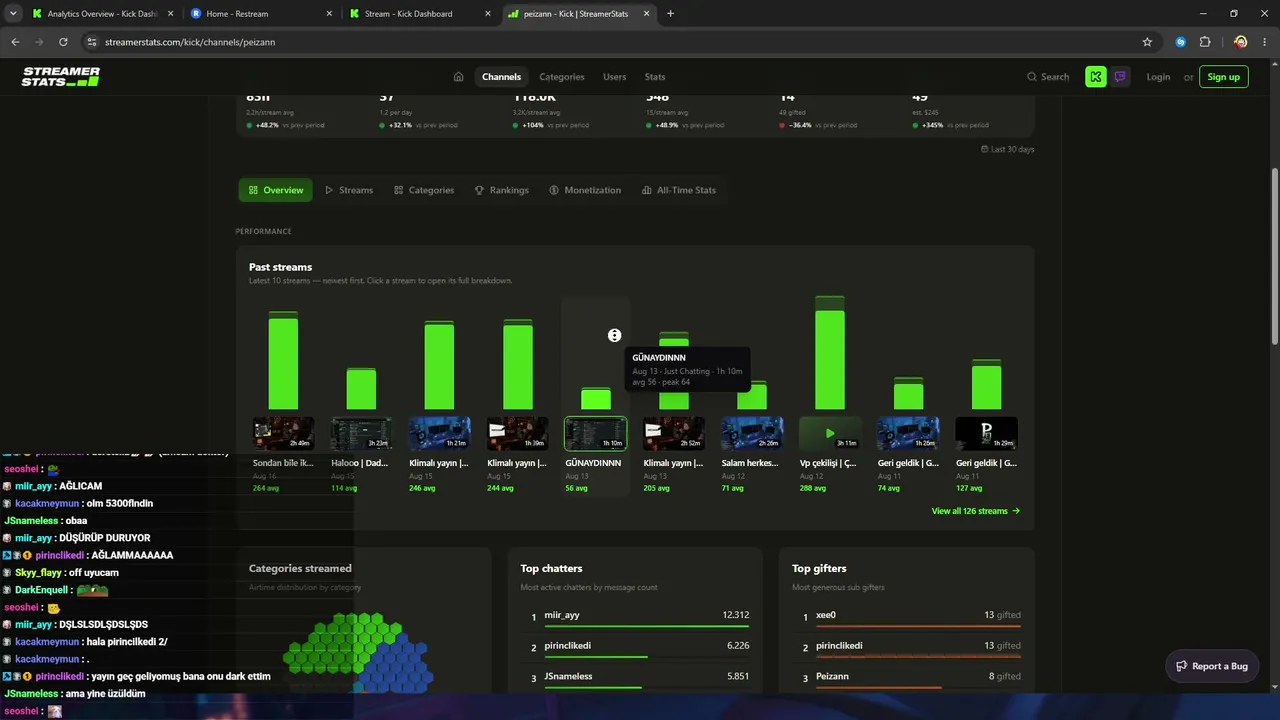1280x720 pixels.
Task: Open the site Search
Action: [1048, 77]
